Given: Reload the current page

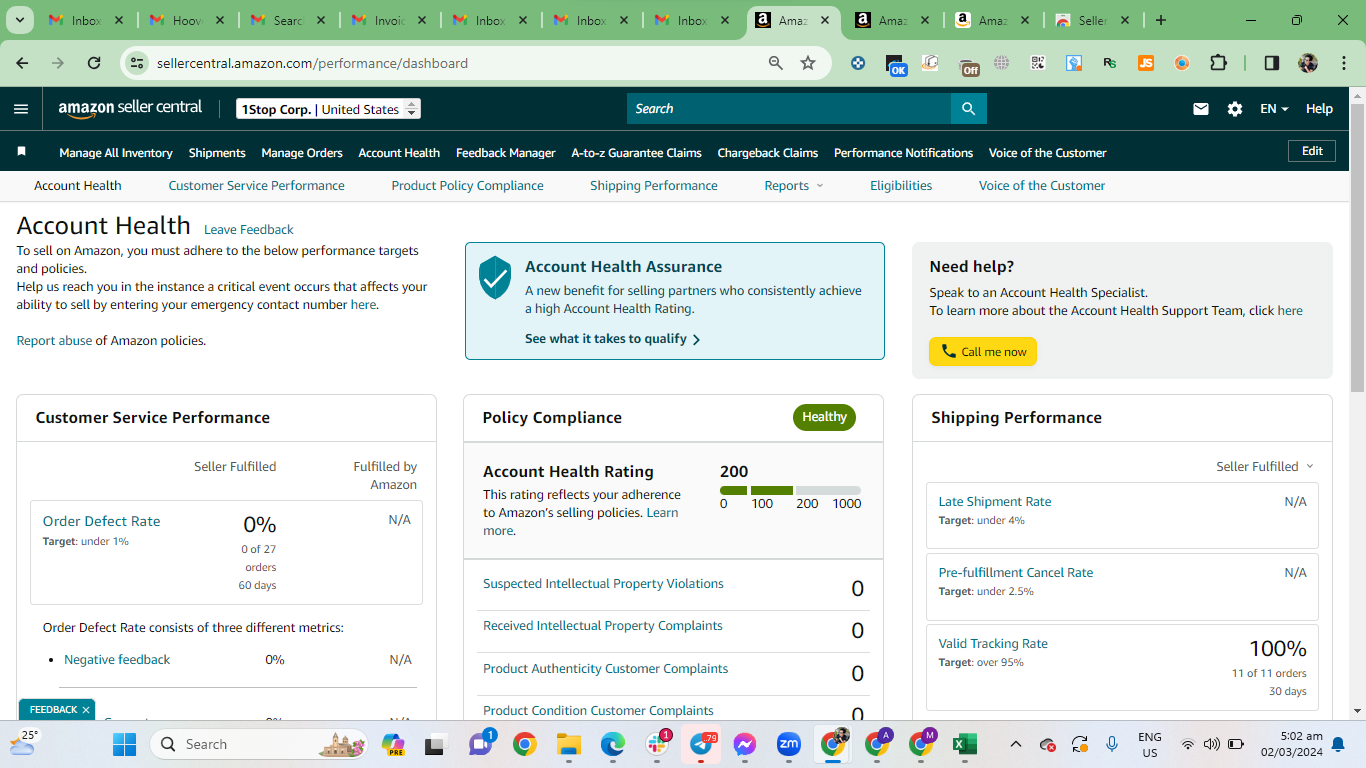Looking at the screenshot, I should tap(94, 63).
